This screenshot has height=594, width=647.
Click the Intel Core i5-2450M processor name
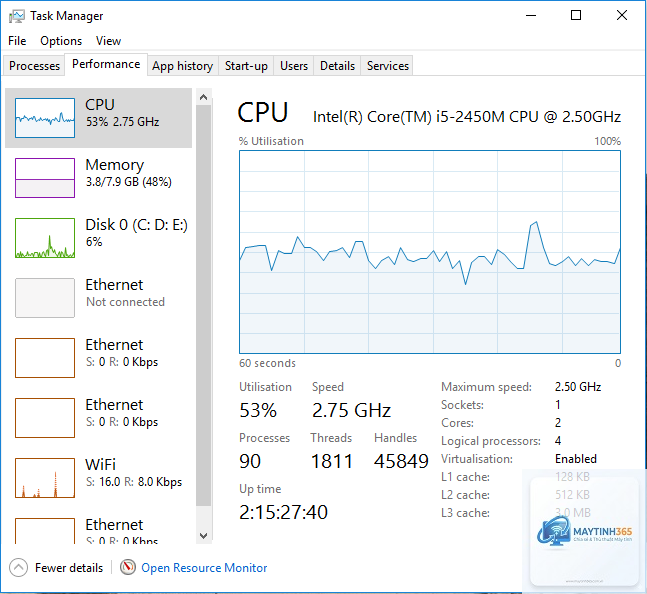pyautogui.click(x=467, y=117)
